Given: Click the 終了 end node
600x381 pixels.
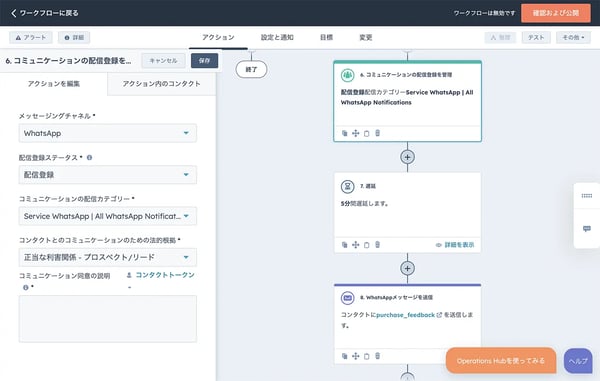Looking at the screenshot, I should [x=251, y=70].
